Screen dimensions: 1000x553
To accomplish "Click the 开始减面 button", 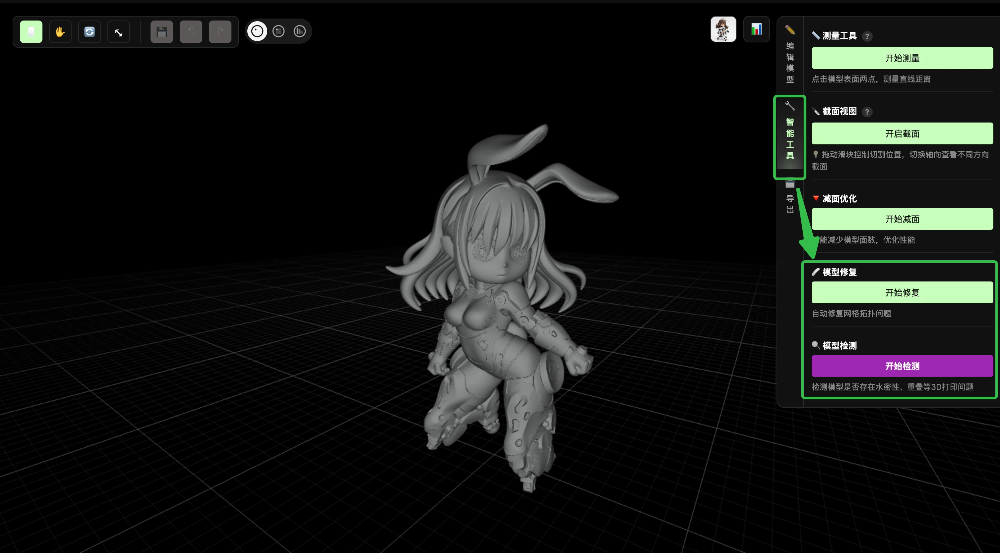I will click(902, 219).
